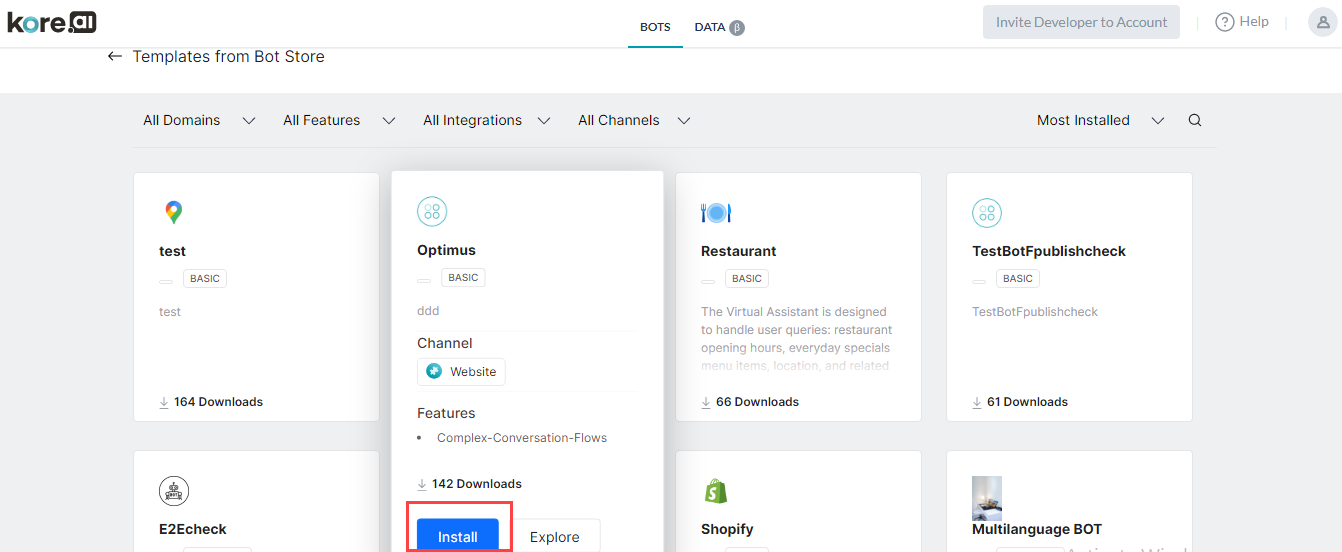Select the Google Maps icon on test bot
This screenshot has width=1342, height=552.
(x=174, y=212)
